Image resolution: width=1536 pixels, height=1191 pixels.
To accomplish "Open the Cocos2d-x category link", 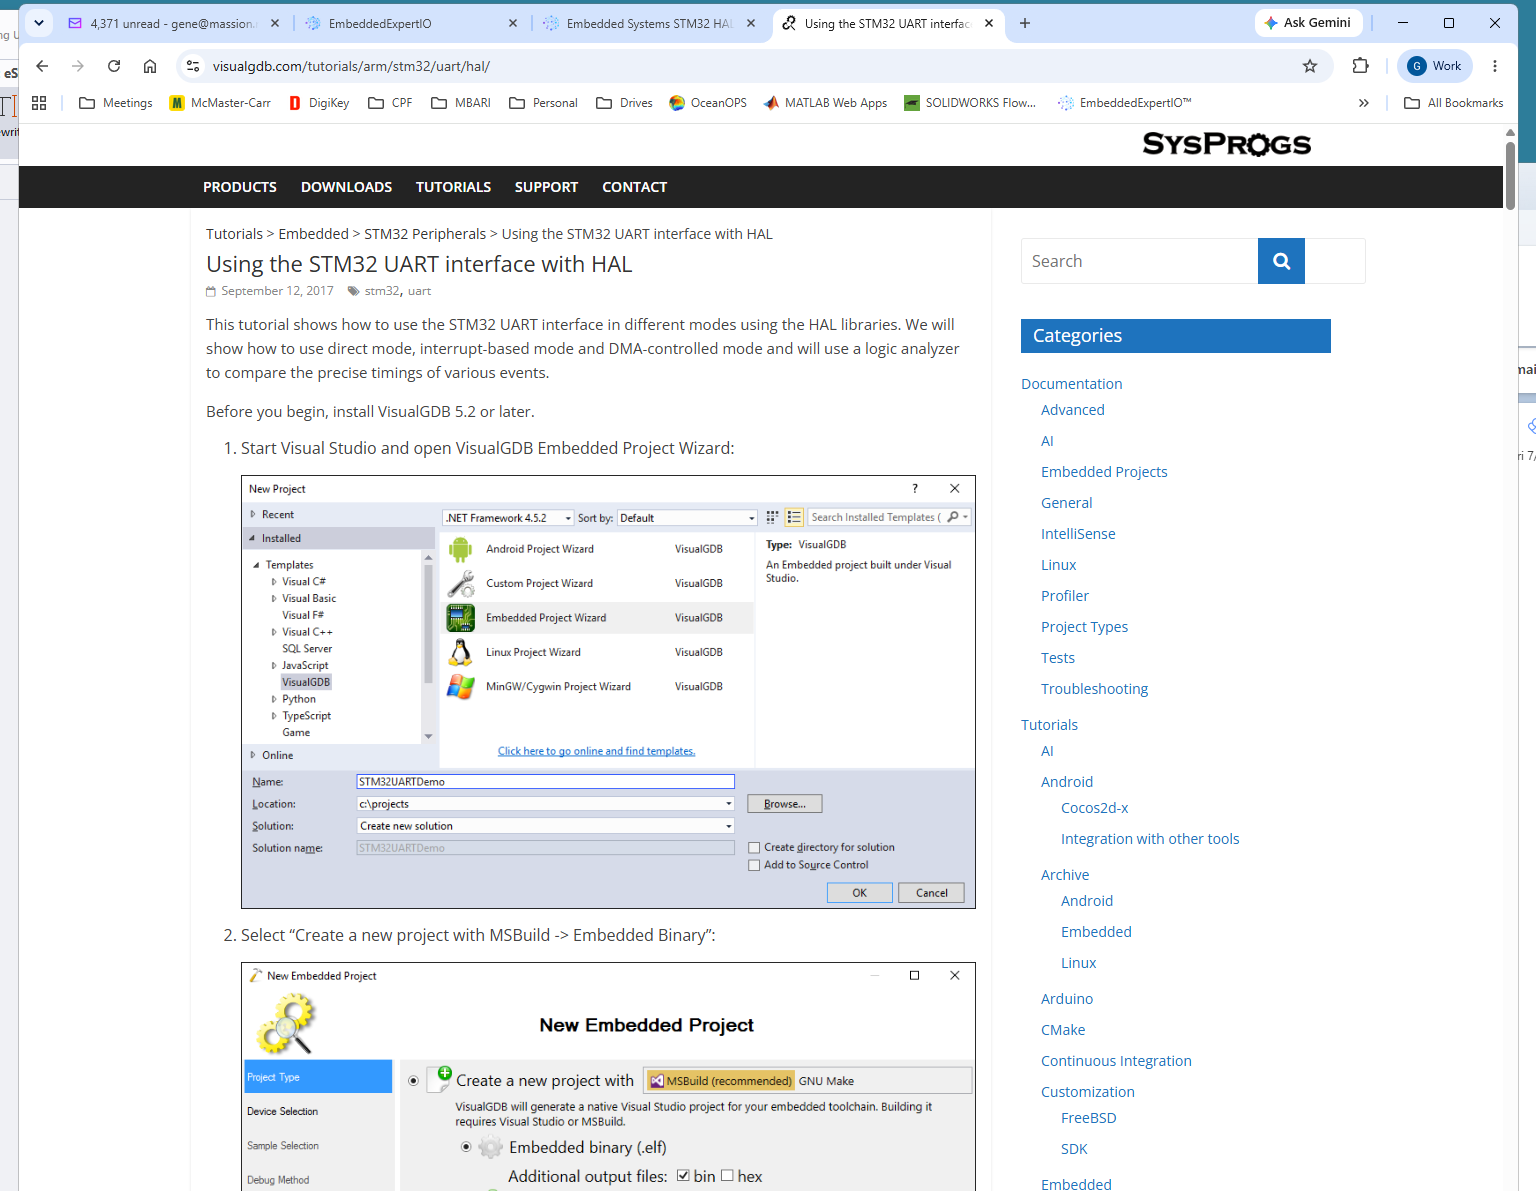I will [x=1094, y=808].
